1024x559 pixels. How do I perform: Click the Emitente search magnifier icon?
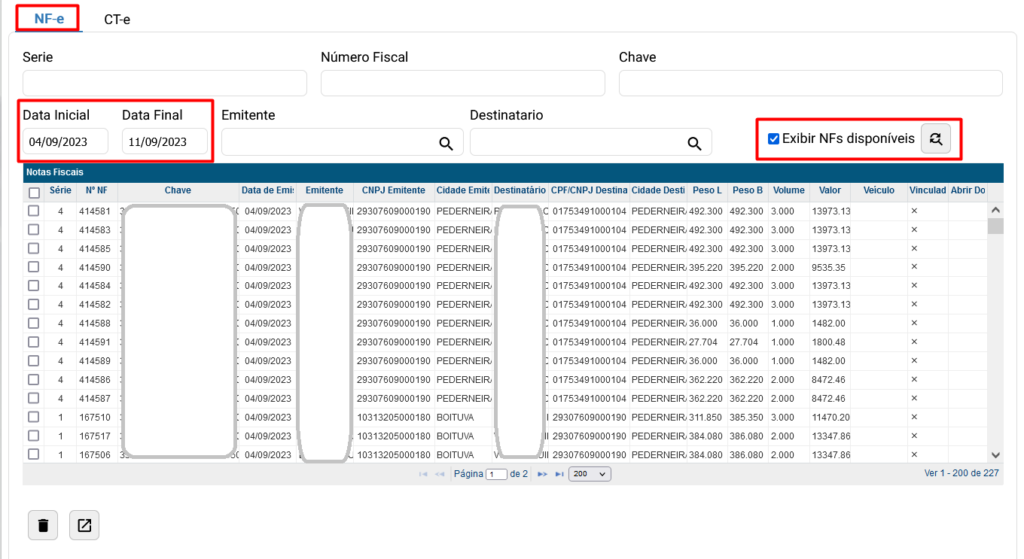point(446,143)
